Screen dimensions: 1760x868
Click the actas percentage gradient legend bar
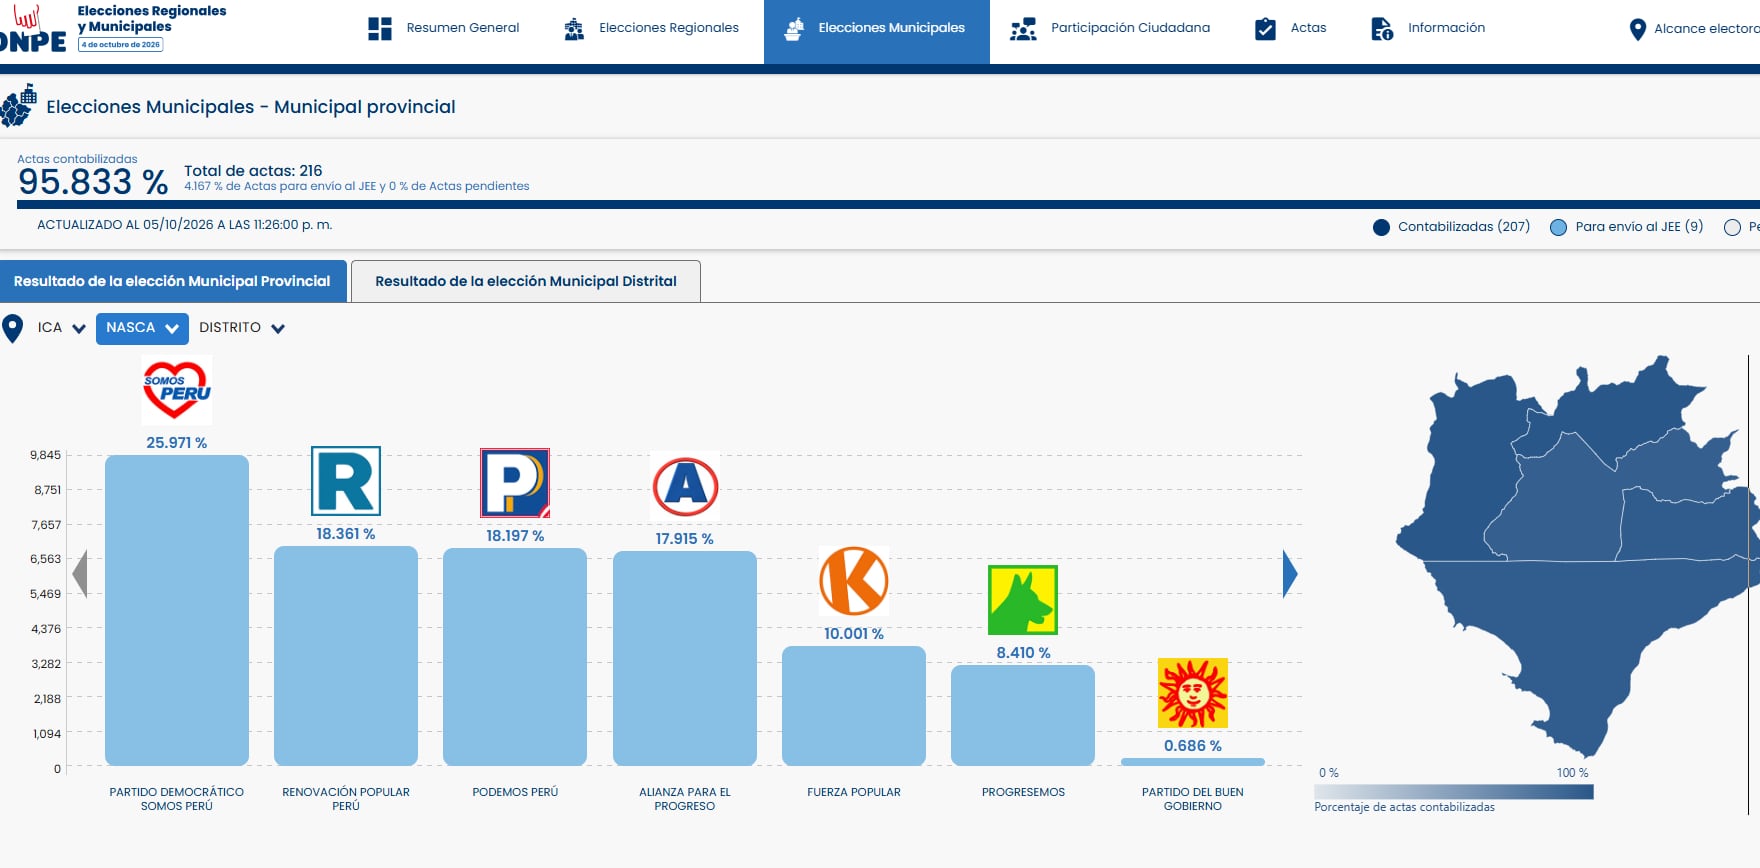[1454, 792]
